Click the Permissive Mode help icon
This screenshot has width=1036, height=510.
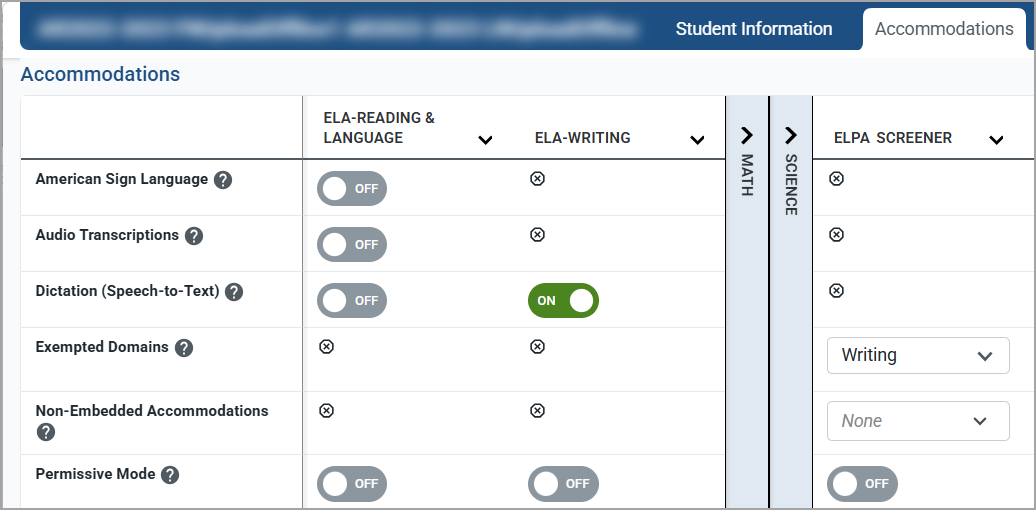click(x=170, y=475)
